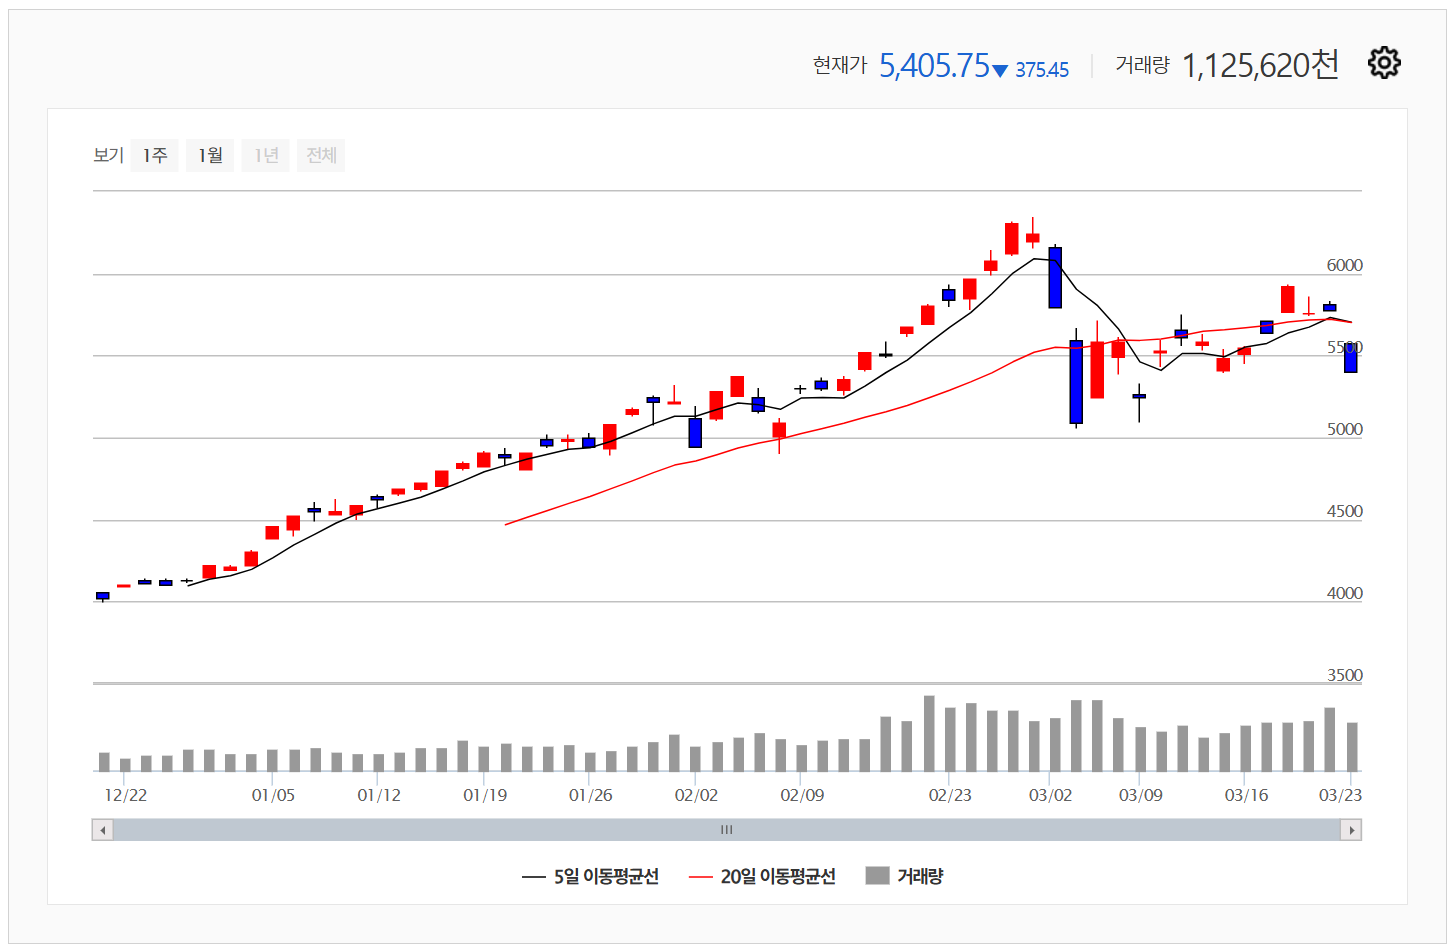1454x947 pixels.
Task: Click the scrollbar left arrow button
Action: coord(102,830)
